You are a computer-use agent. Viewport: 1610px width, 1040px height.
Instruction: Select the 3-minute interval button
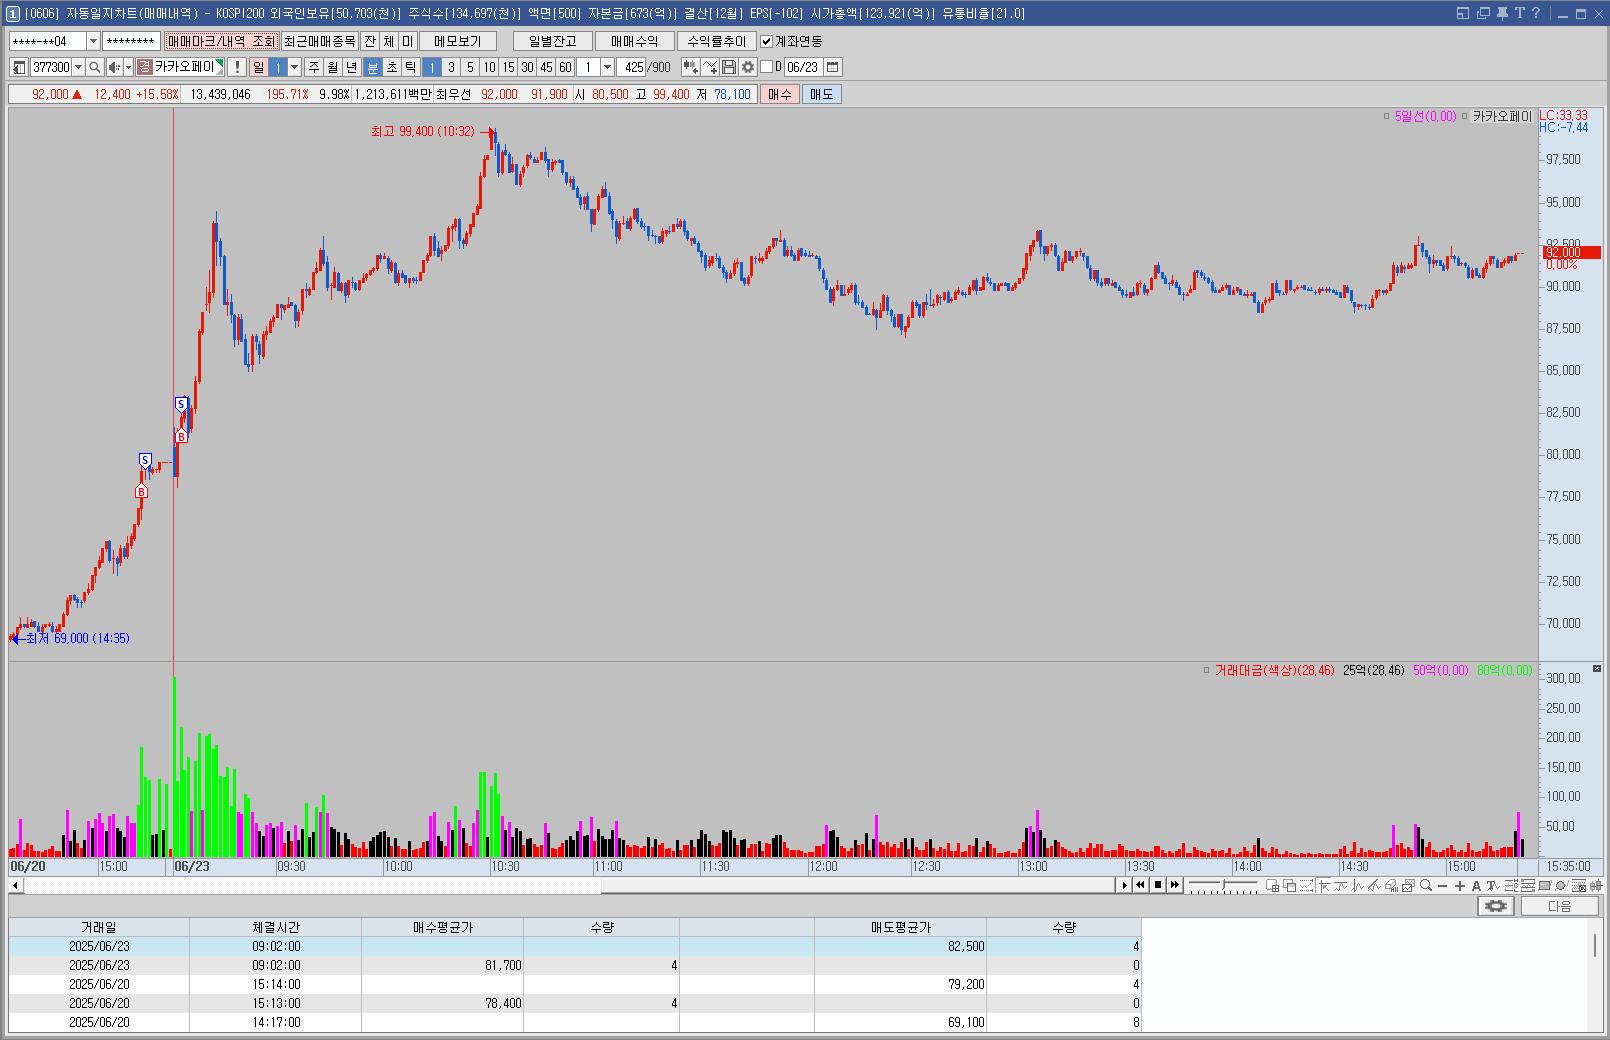click(451, 67)
